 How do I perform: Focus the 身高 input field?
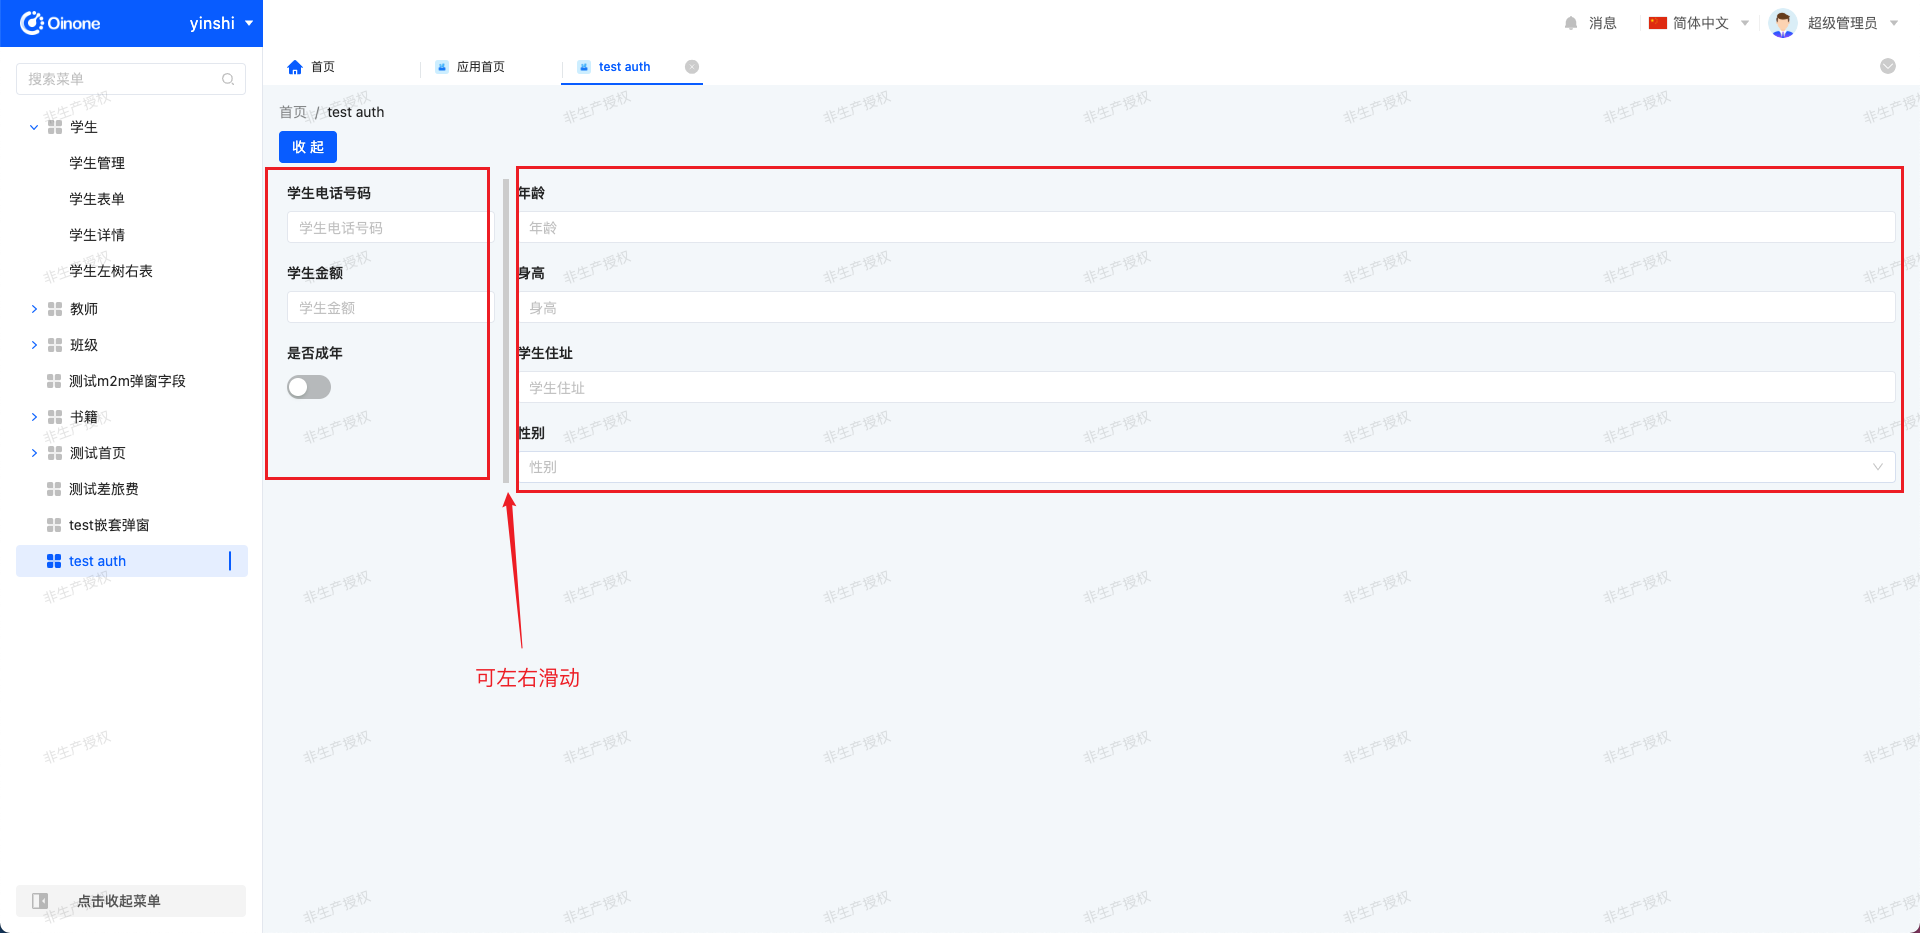1206,307
